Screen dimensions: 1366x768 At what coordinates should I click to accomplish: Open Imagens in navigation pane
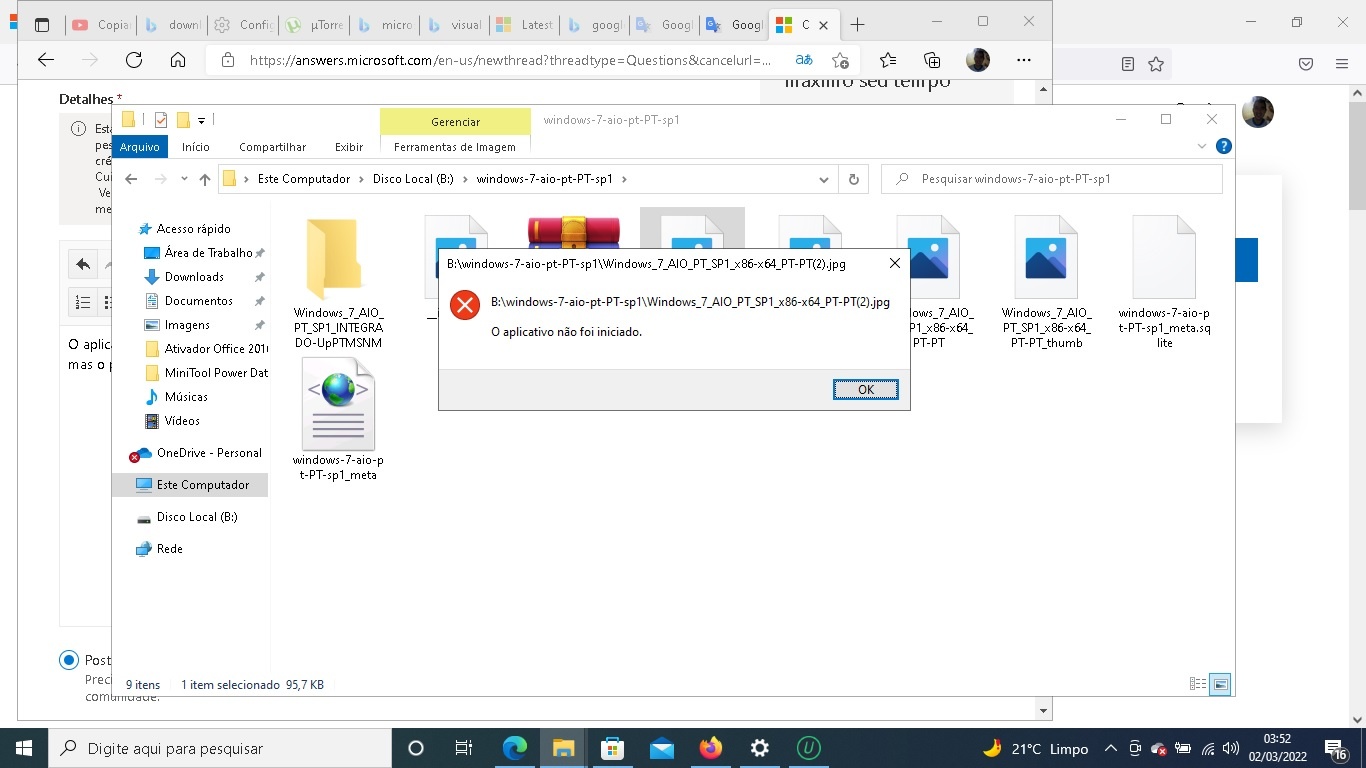pyautogui.click(x=187, y=325)
